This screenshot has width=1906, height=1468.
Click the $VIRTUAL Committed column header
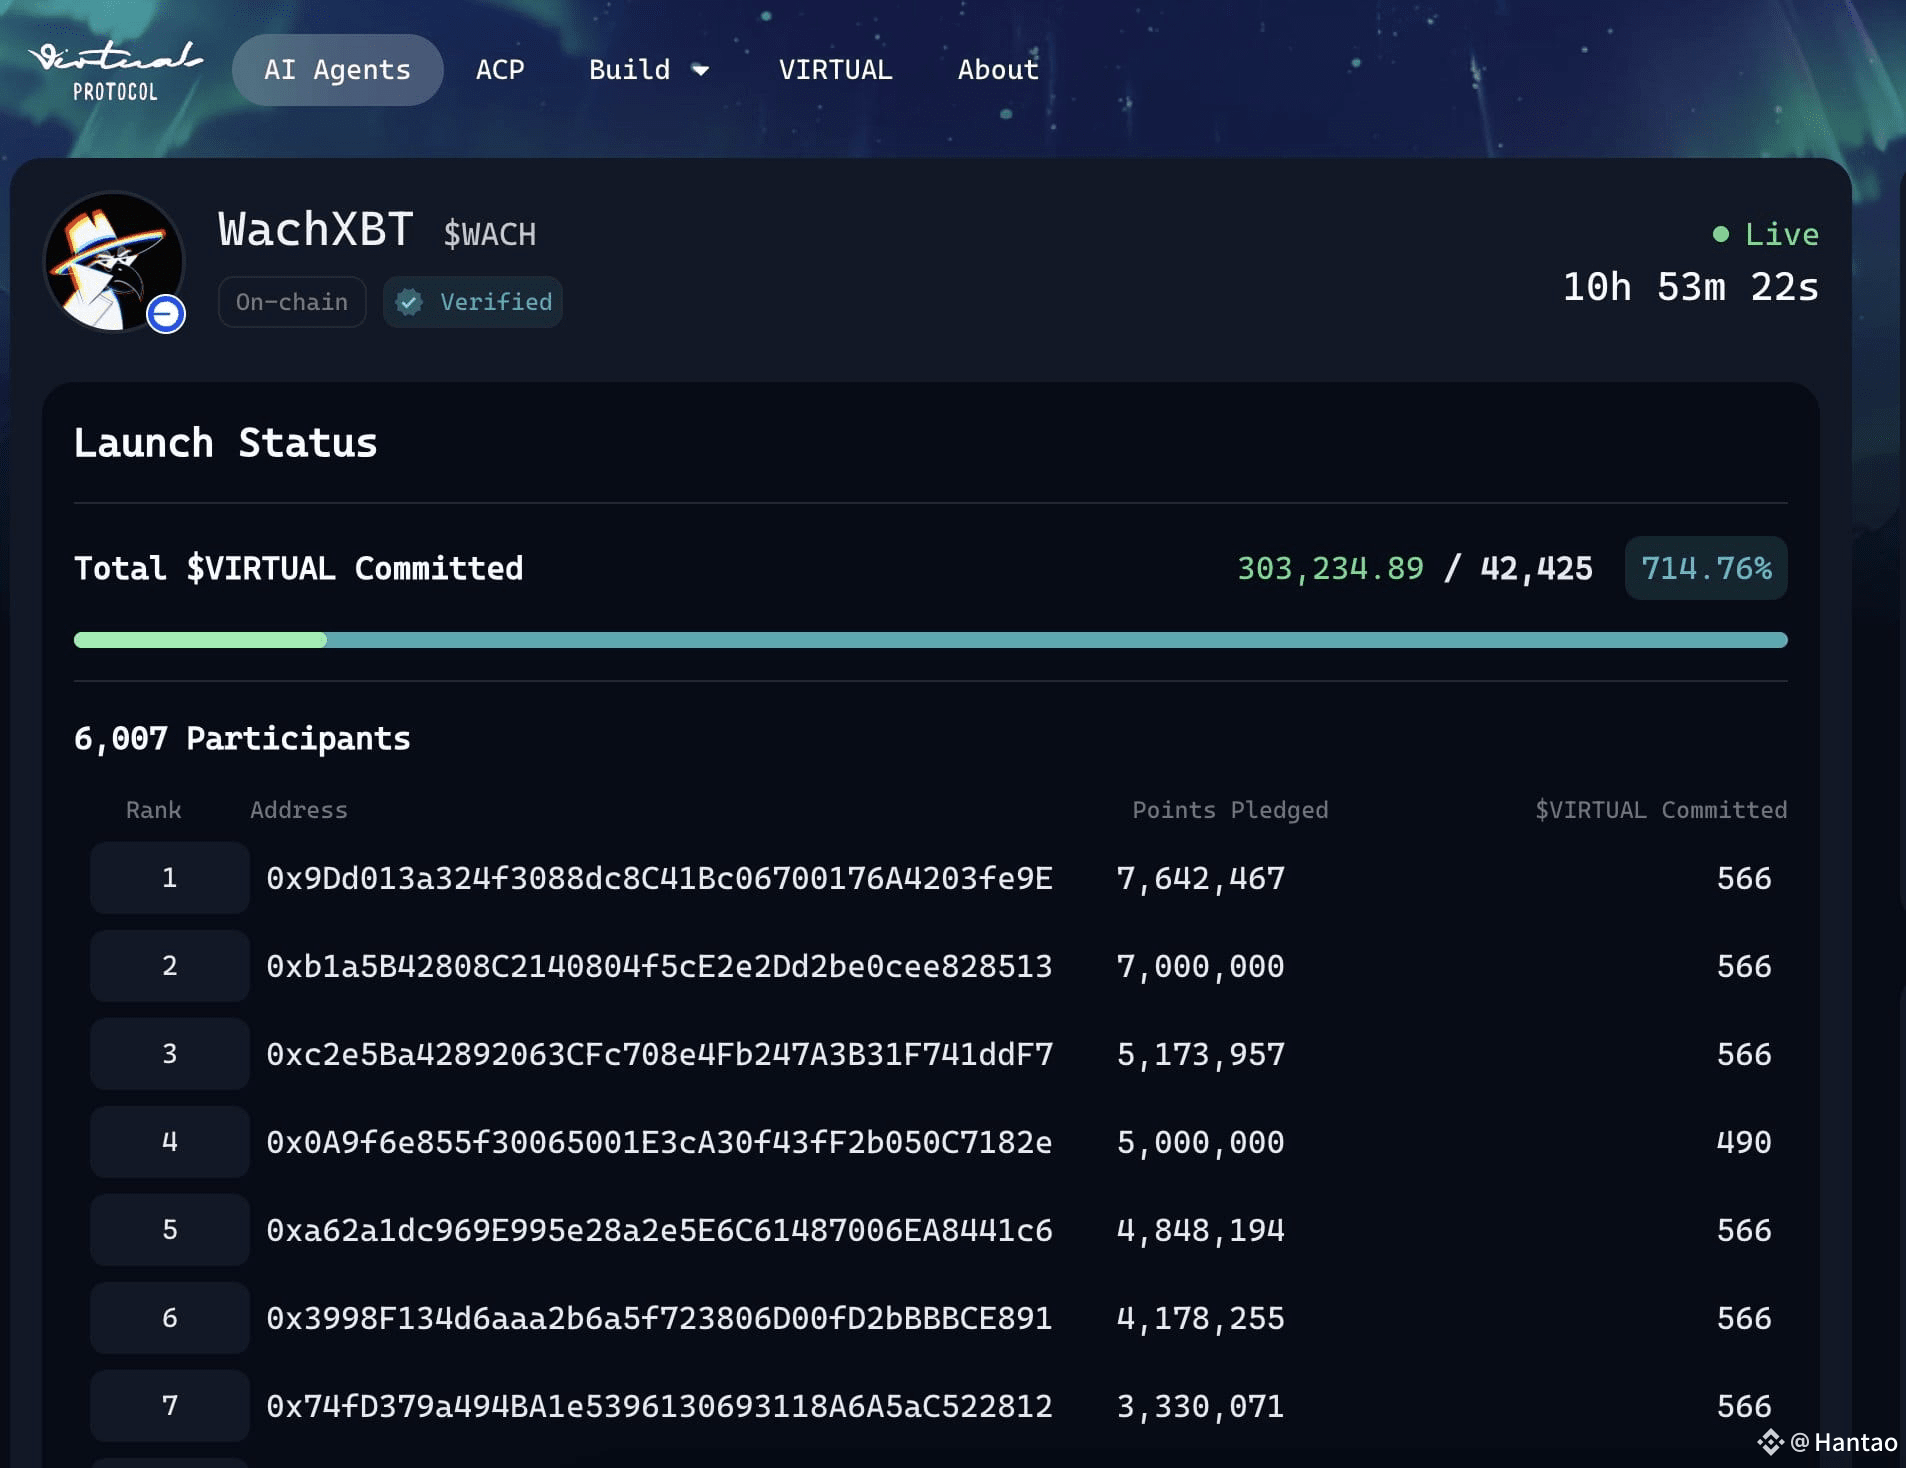[x=1661, y=810]
